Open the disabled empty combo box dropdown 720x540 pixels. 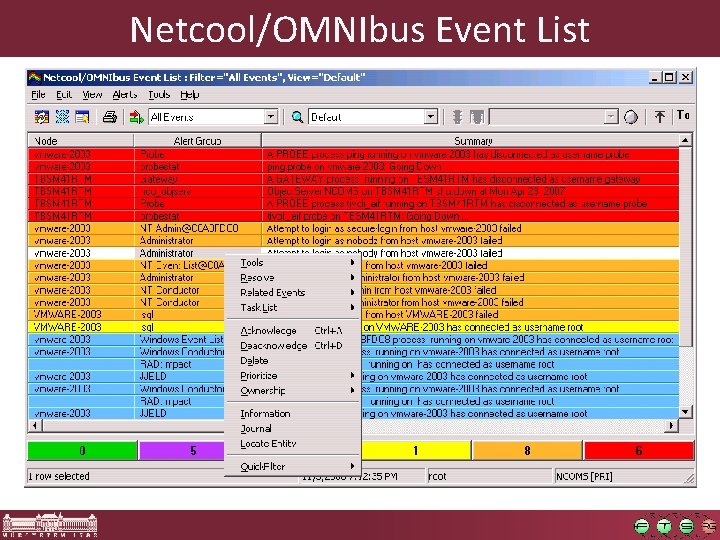tap(610, 117)
